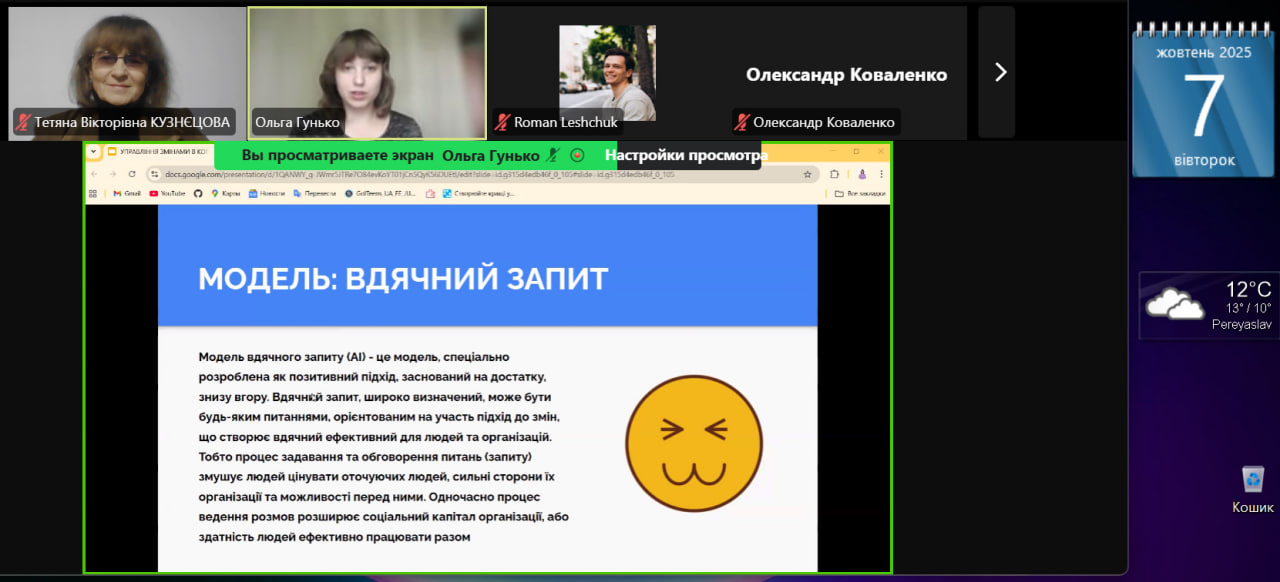Expand next participants with right arrow
This screenshot has height=582, width=1280.
(x=999, y=72)
